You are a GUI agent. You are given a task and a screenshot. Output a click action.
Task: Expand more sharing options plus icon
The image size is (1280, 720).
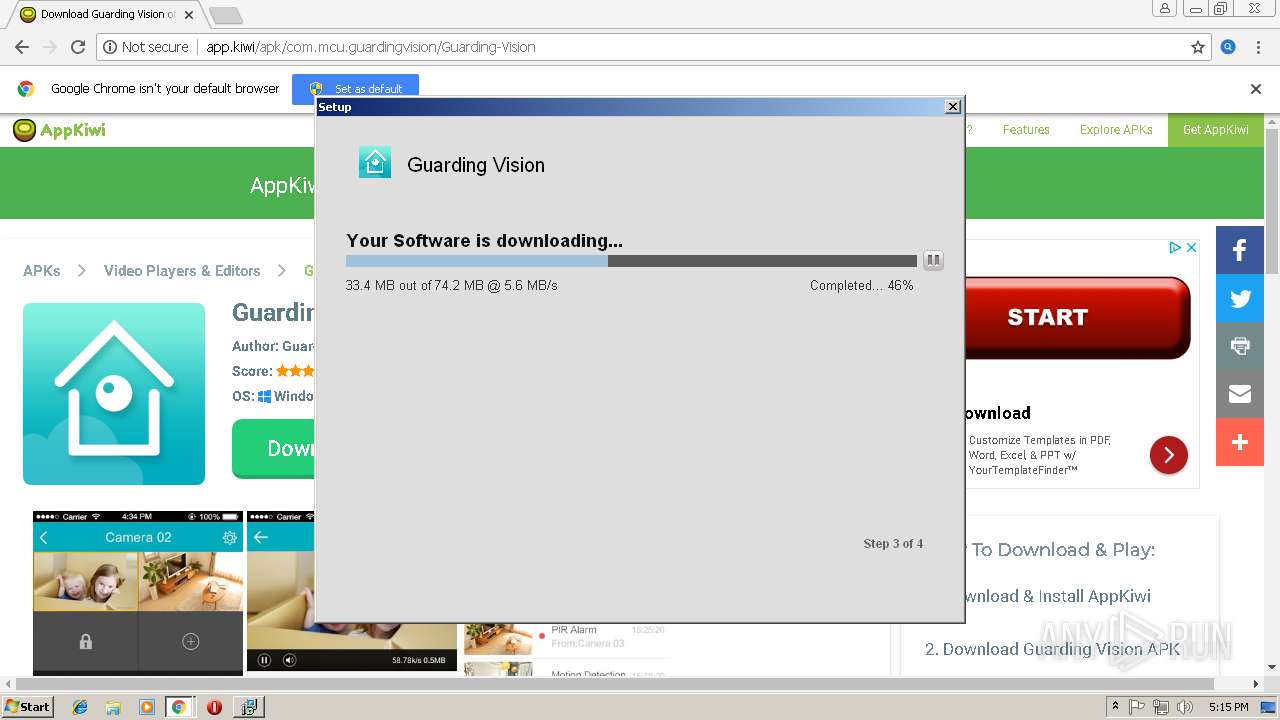pos(1240,442)
